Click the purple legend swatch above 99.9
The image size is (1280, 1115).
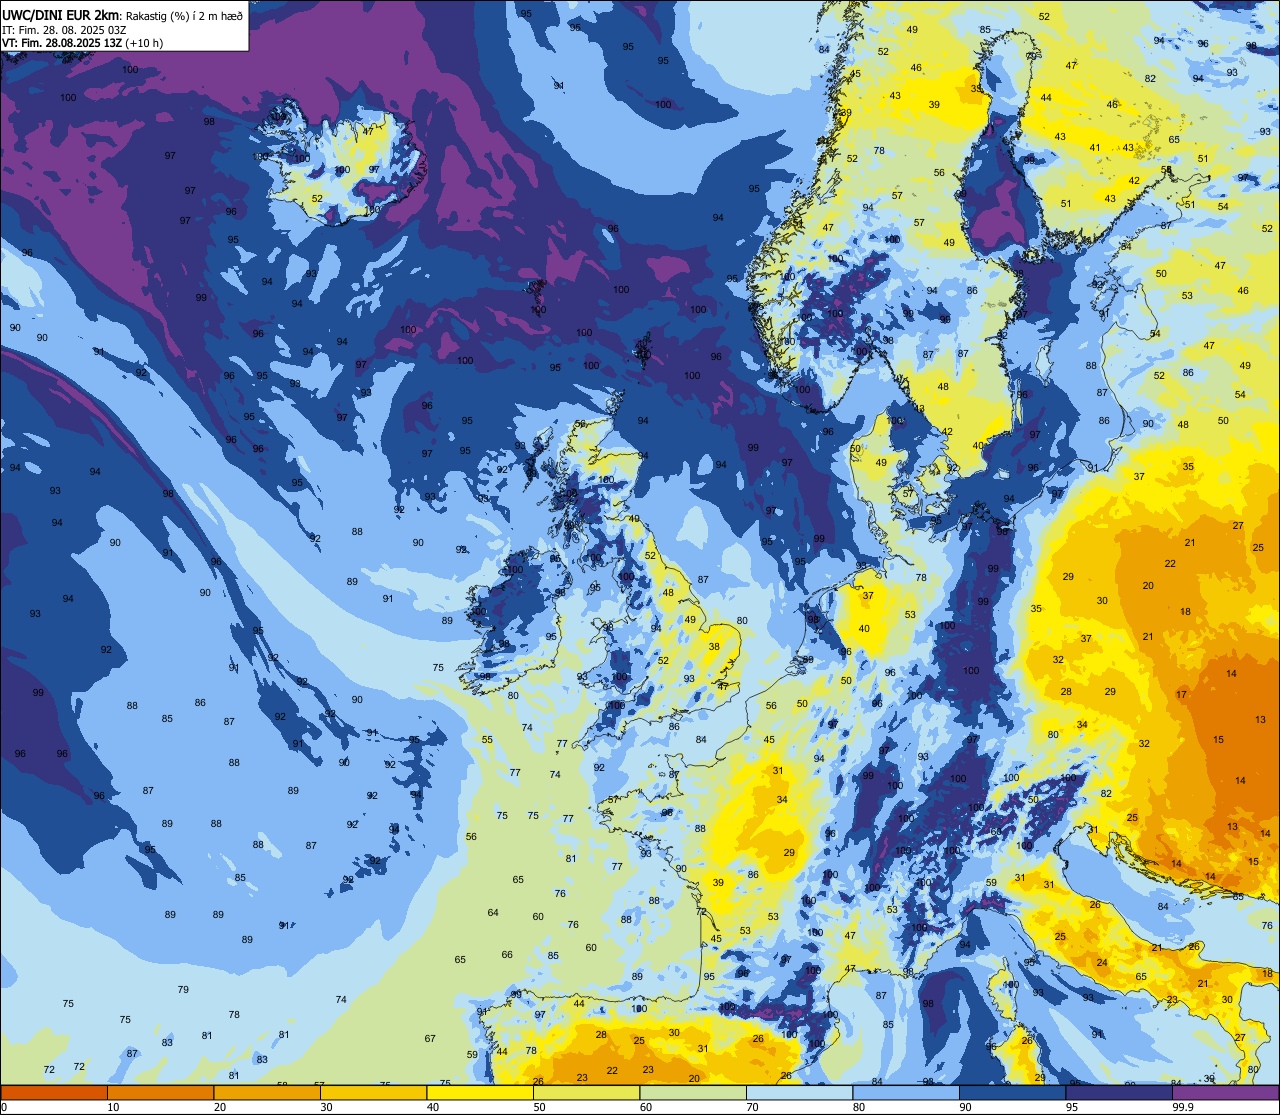[x=1225, y=1092]
